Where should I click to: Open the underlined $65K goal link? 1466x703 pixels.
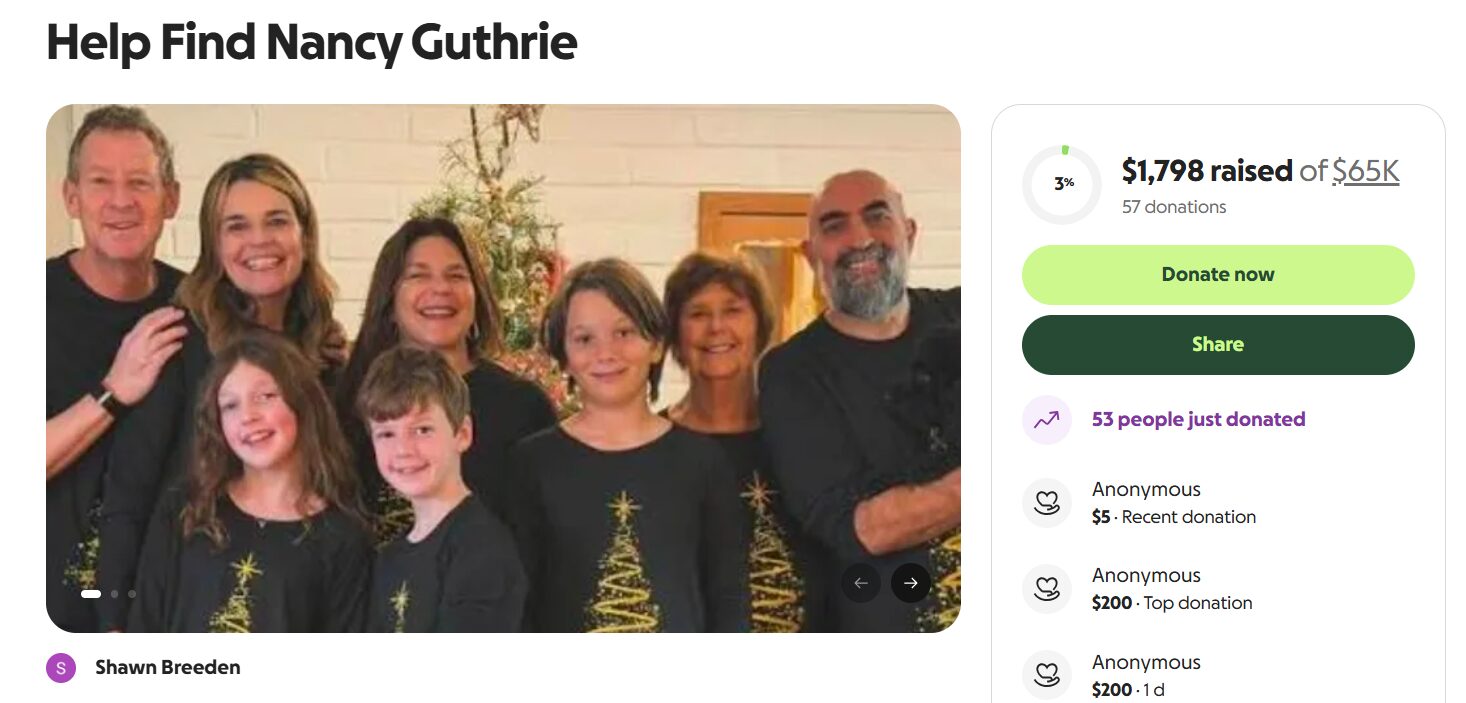[x=1366, y=171]
